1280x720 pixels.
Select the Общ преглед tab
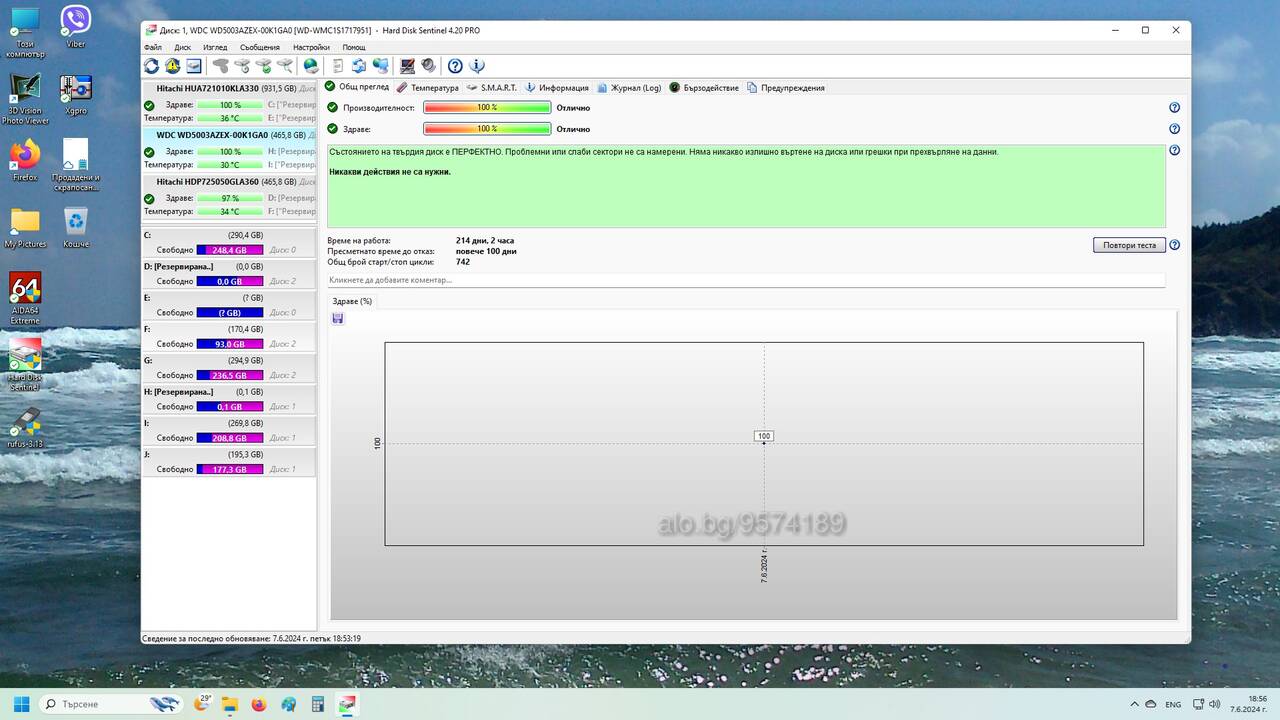[x=357, y=87]
